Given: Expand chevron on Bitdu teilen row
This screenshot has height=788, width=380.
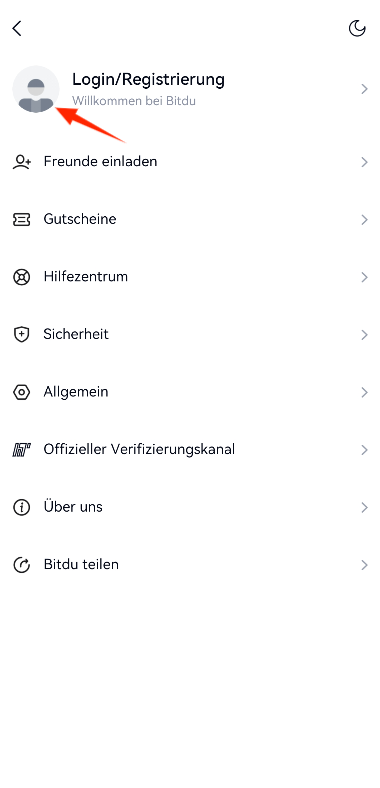Looking at the screenshot, I should pyautogui.click(x=364, y=565).
